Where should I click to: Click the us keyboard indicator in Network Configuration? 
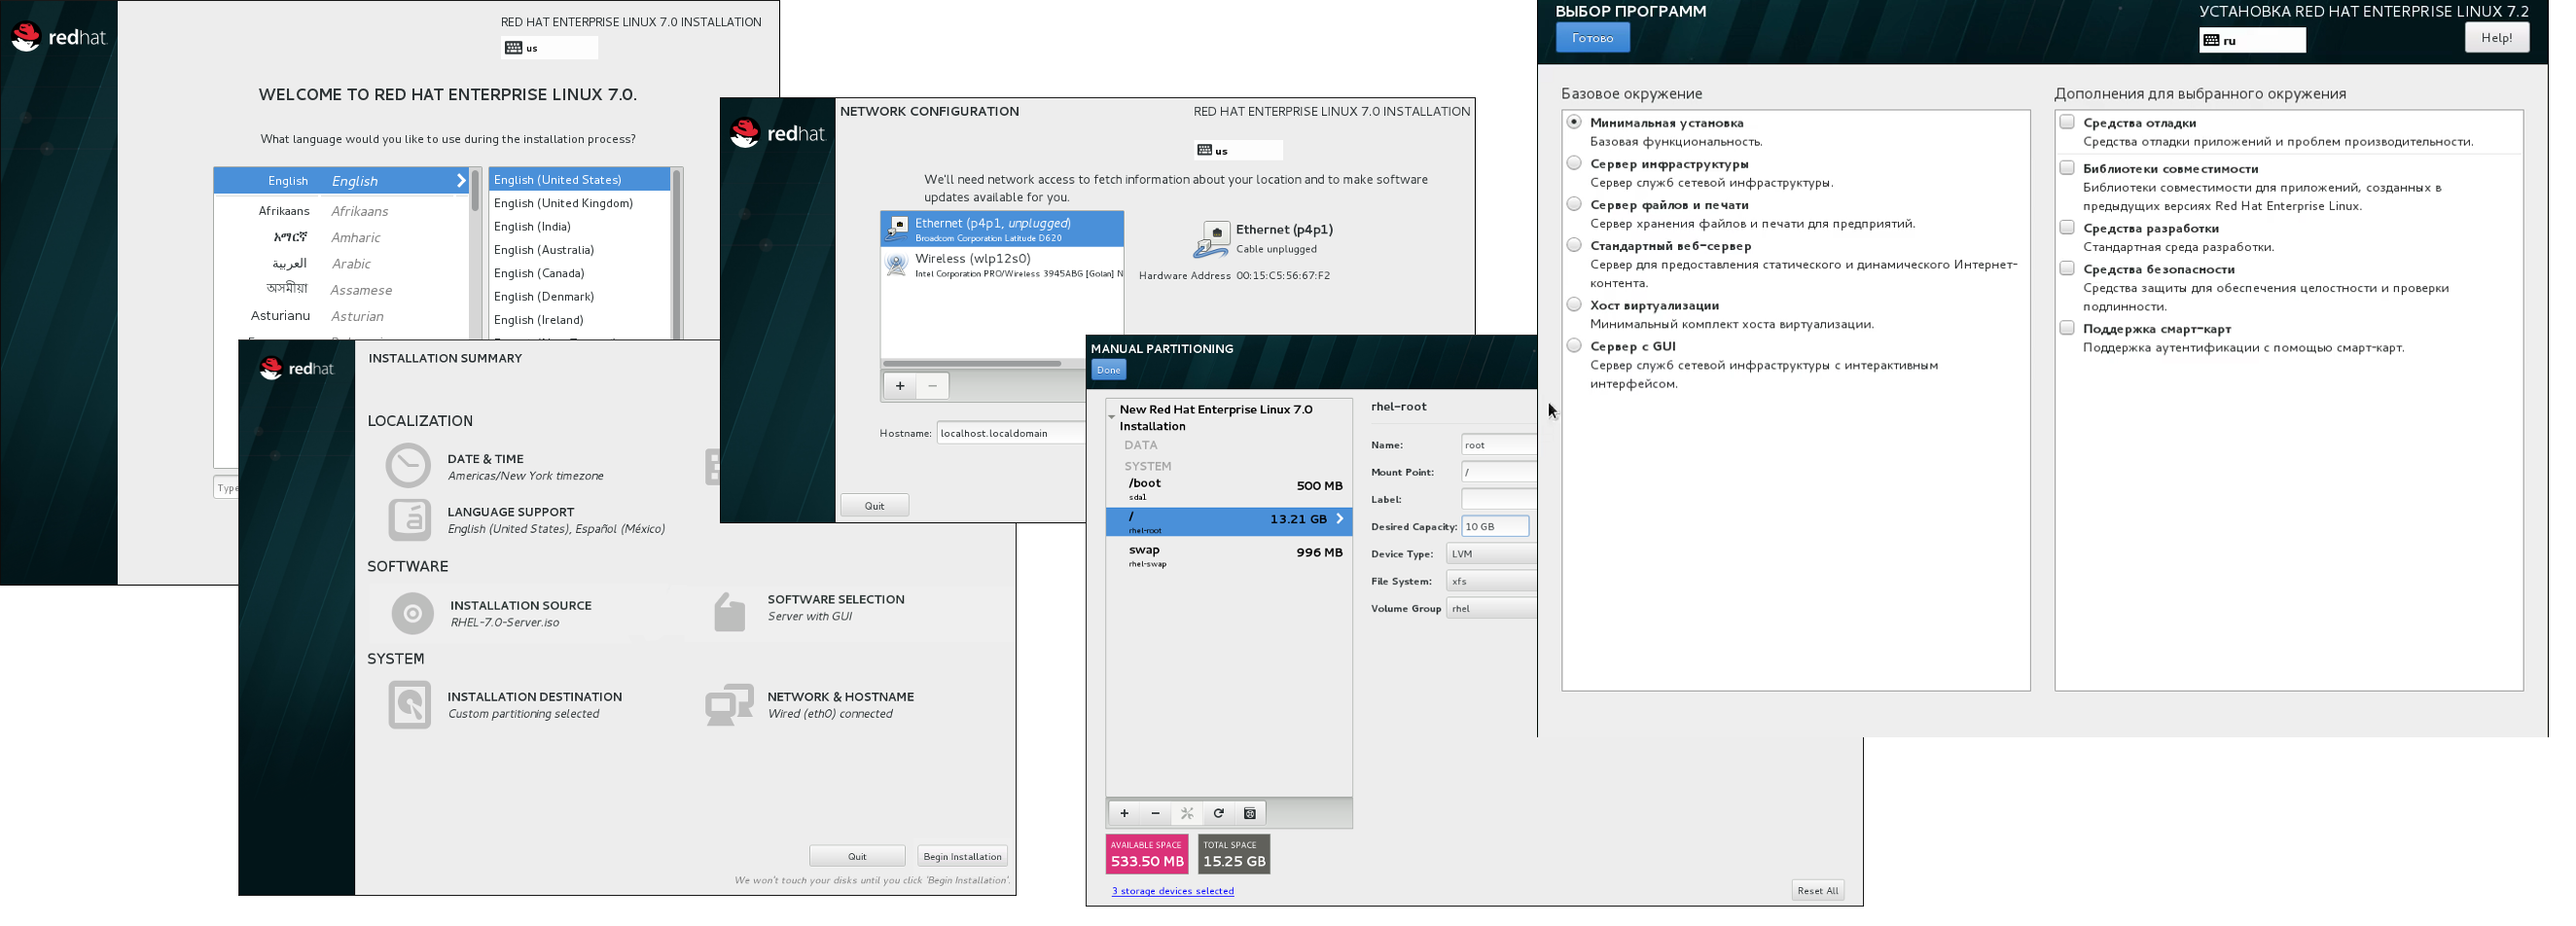1238,150
